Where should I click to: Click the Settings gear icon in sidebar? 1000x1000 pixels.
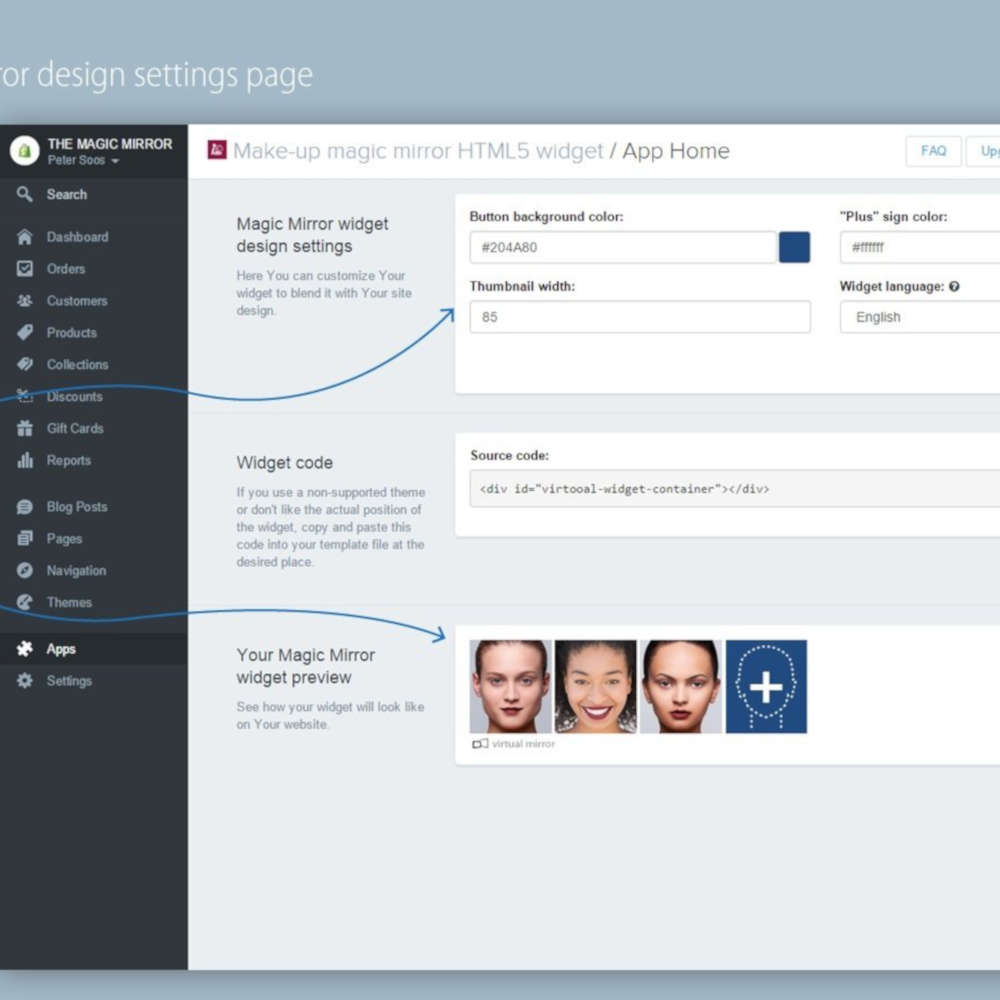pyautogui.click(x=25, y=681)
